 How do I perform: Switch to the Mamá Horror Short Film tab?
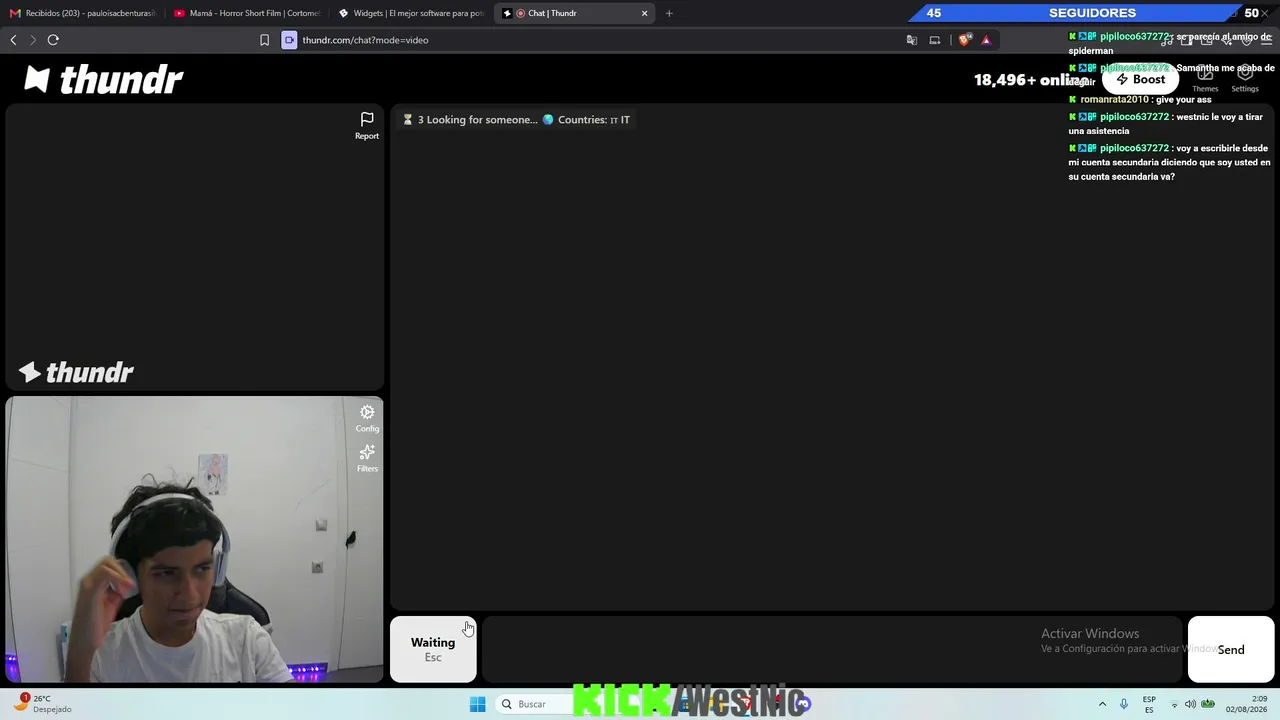point(247,13)
